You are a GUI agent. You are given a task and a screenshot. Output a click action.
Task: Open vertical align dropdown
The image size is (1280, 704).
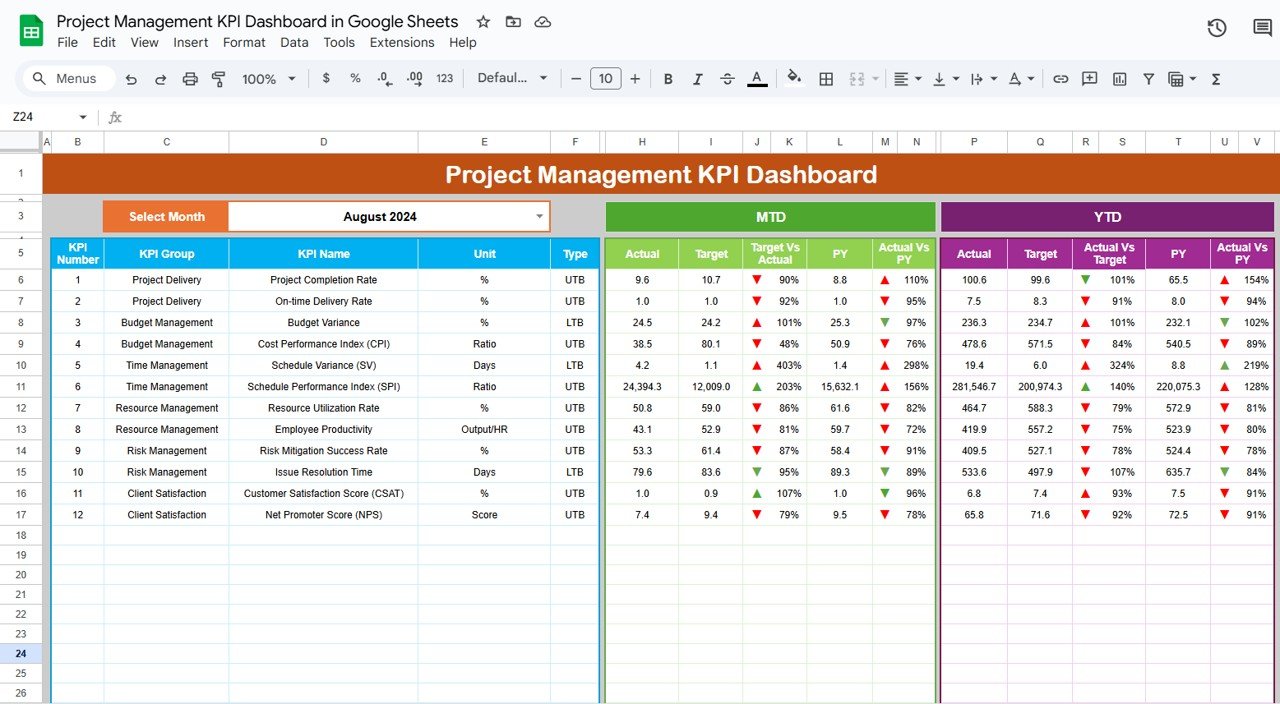(944, 79)
